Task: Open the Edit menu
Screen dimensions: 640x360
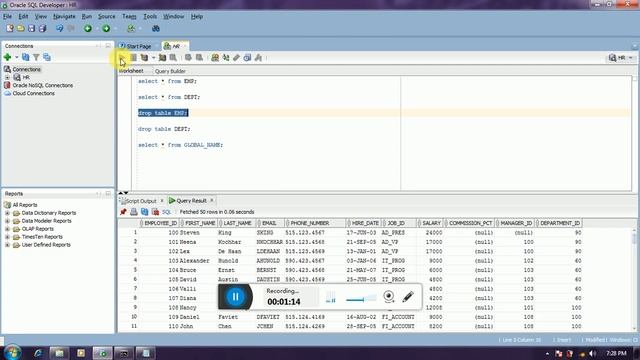Action: point(23,16)
